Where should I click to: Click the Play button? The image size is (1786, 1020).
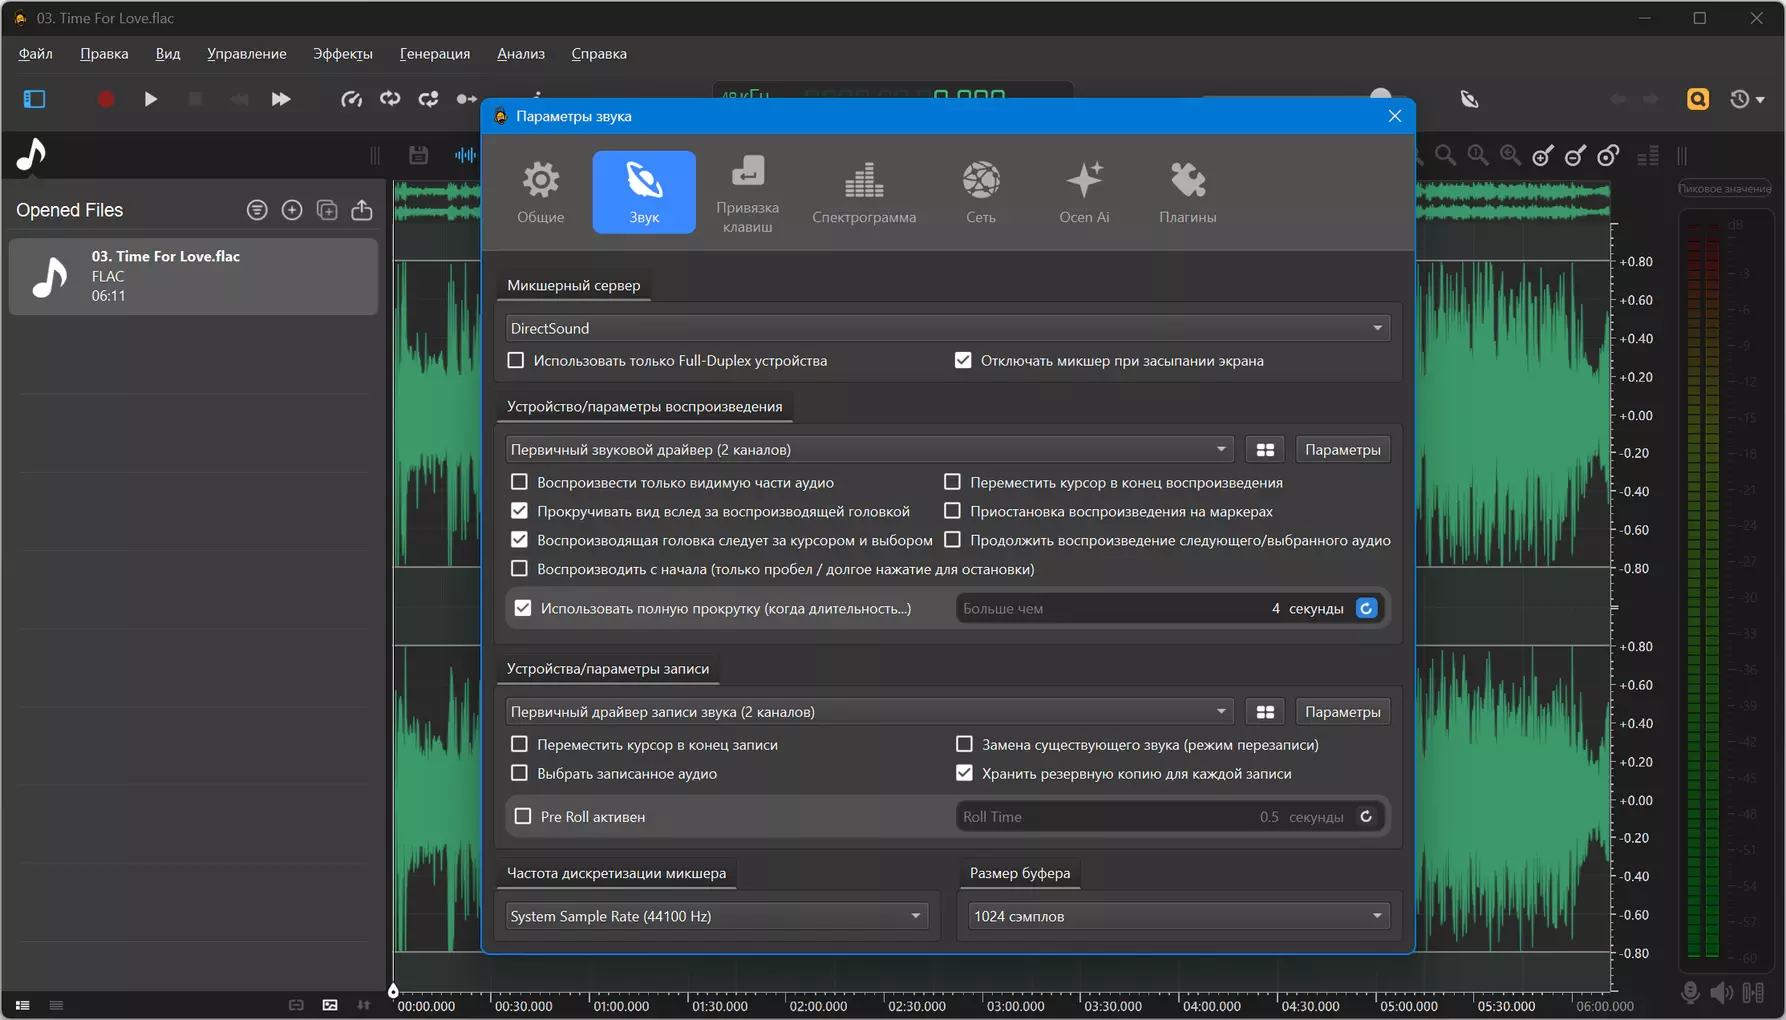click(150, 99)
